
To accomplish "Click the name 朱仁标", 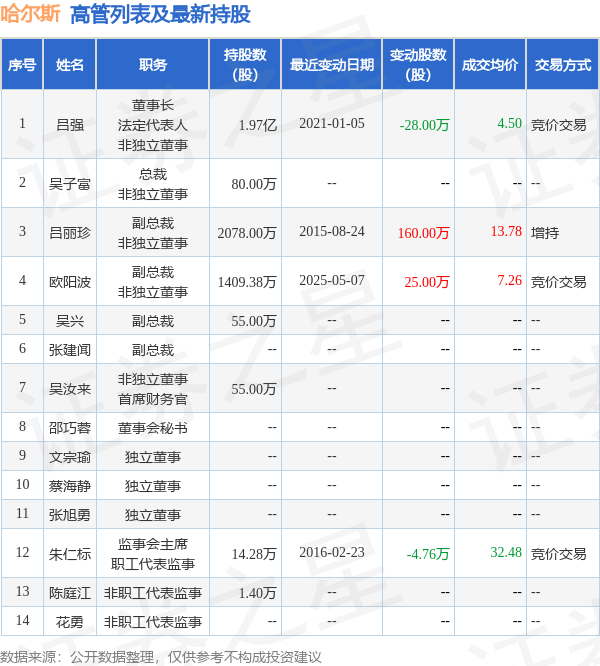I will tap(70, 554).
